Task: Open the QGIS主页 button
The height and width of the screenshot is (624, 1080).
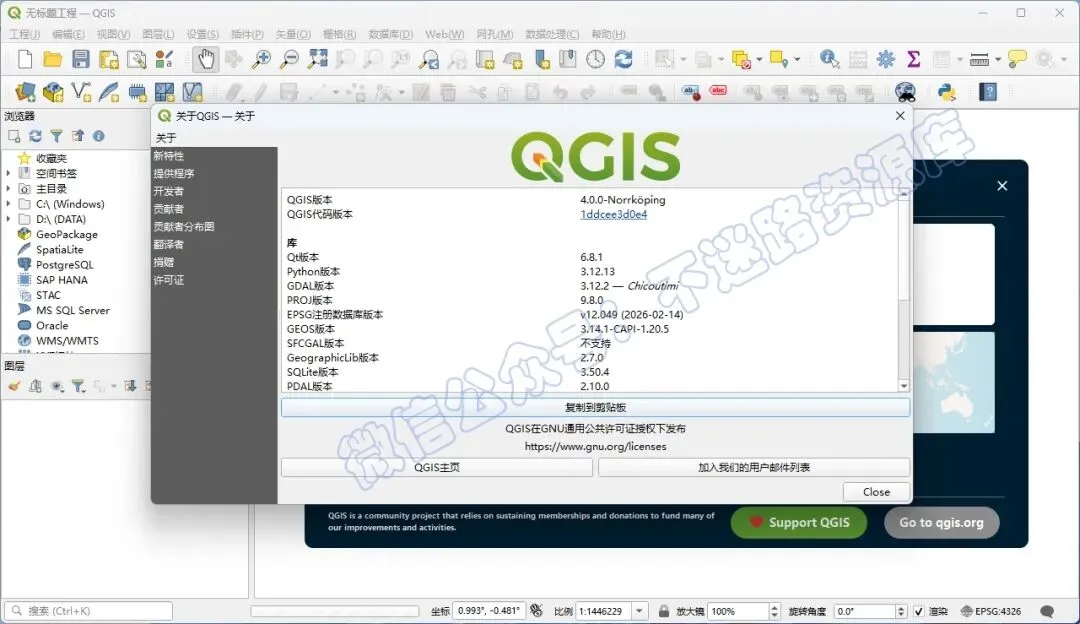Action: [437, 468]
